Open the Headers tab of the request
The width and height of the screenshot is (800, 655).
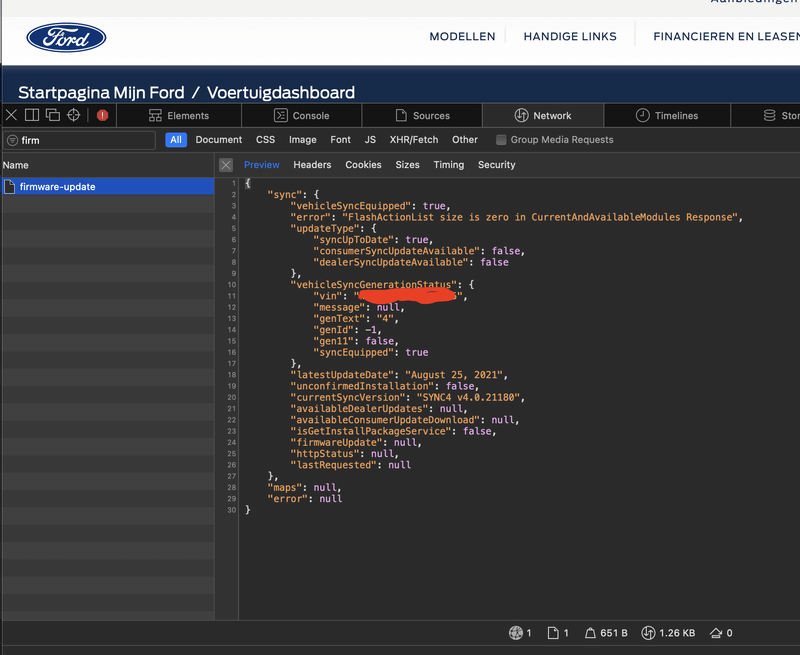(312, 165)
